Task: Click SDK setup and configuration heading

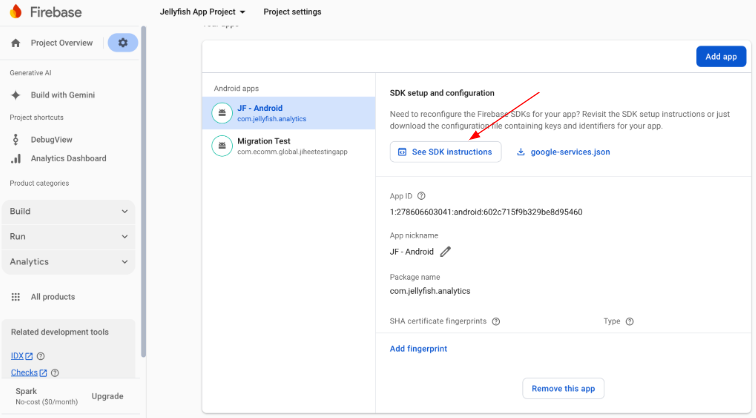Action: pos(442,93)
